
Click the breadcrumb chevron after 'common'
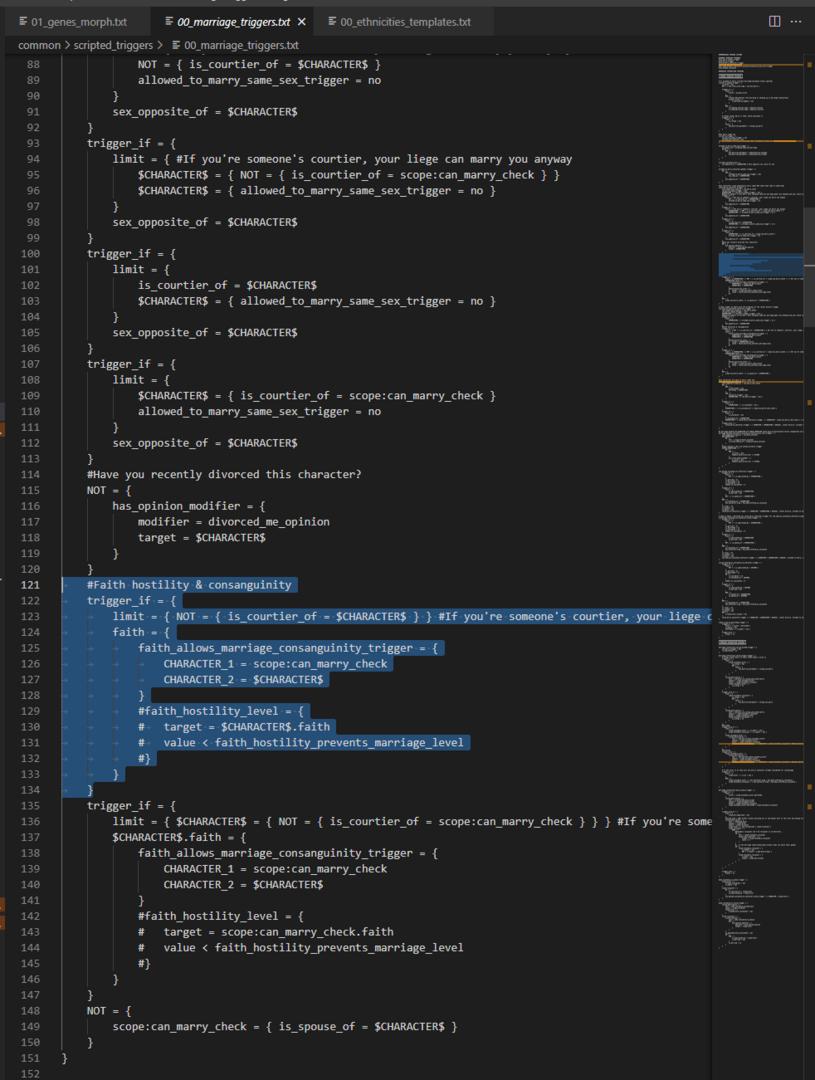(68, 45)
